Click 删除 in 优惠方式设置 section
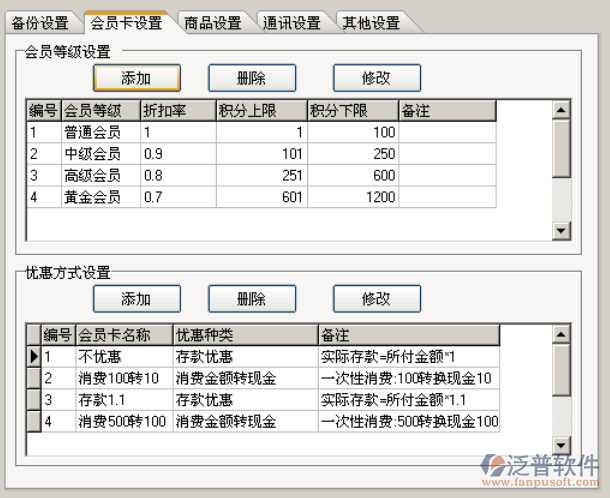 [251, 299]
